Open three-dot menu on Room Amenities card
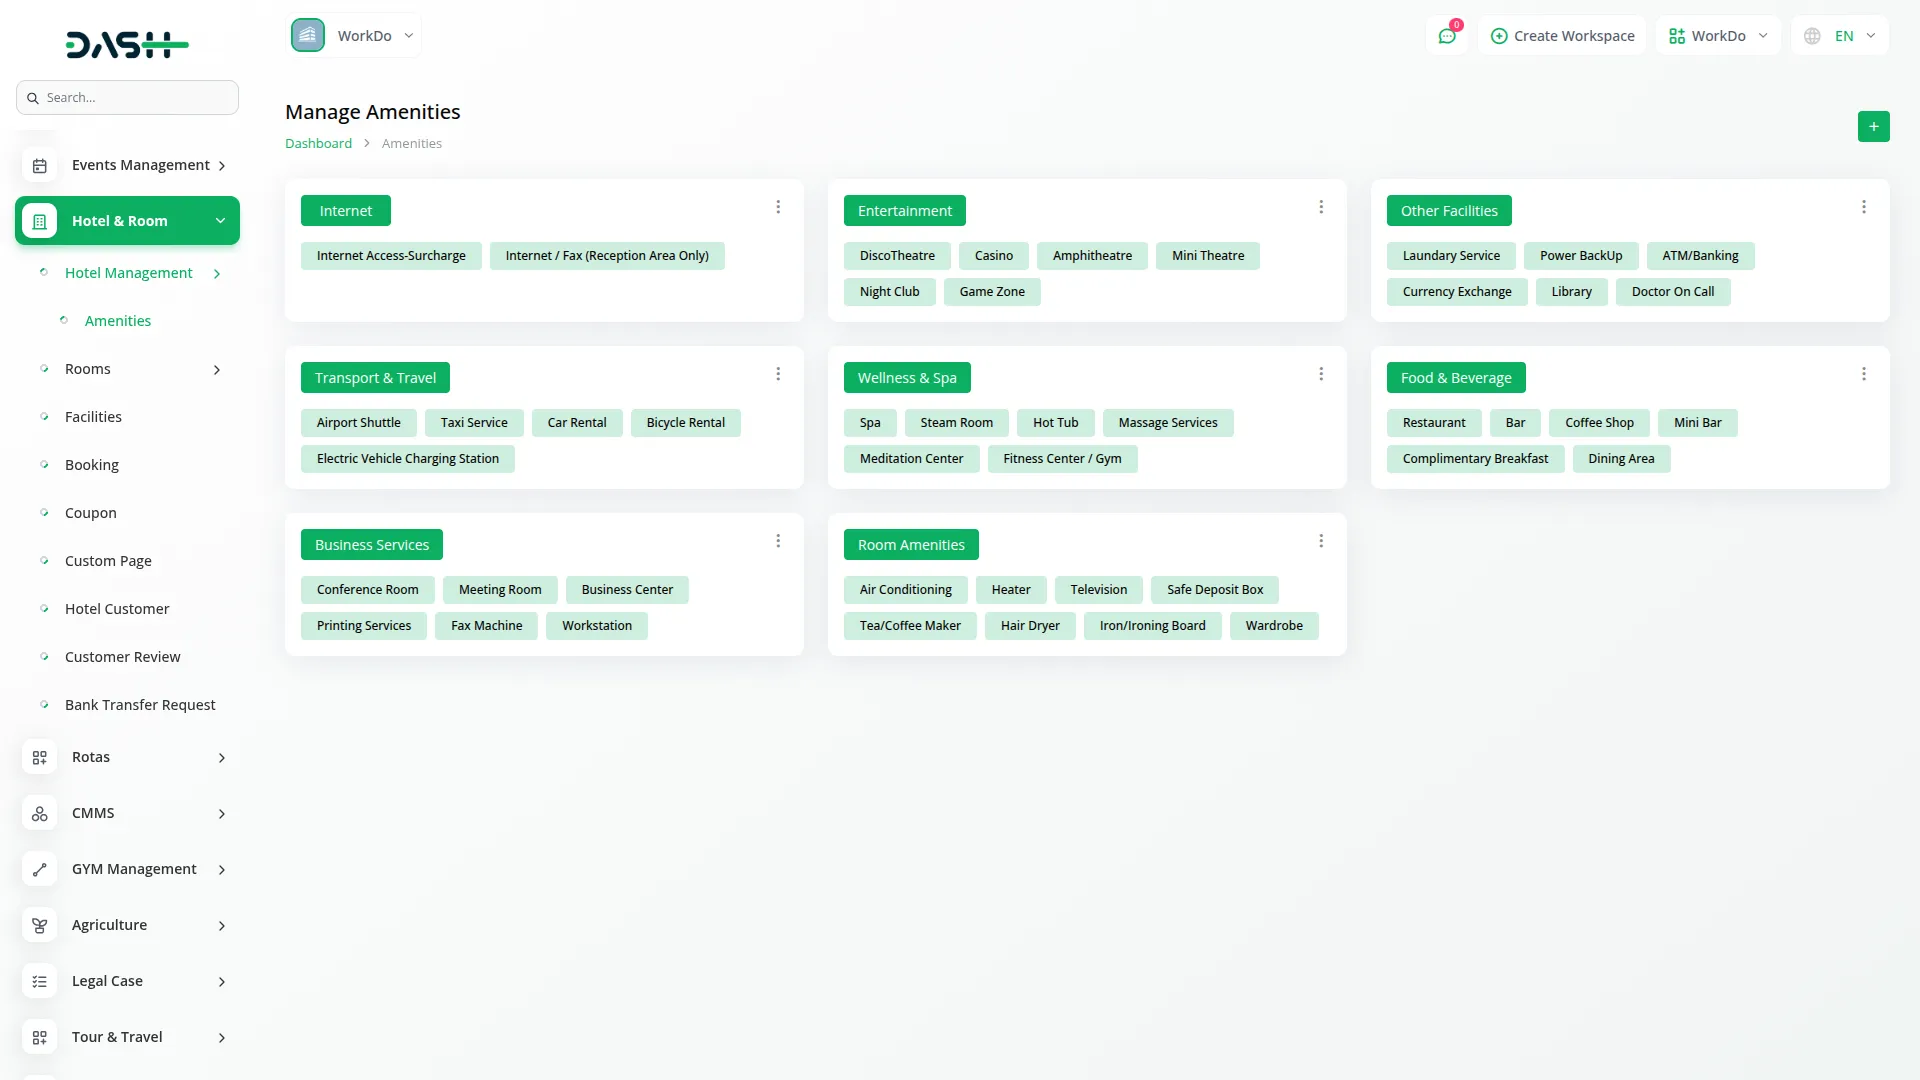 pyautogui.click(x=1321, y=541)
